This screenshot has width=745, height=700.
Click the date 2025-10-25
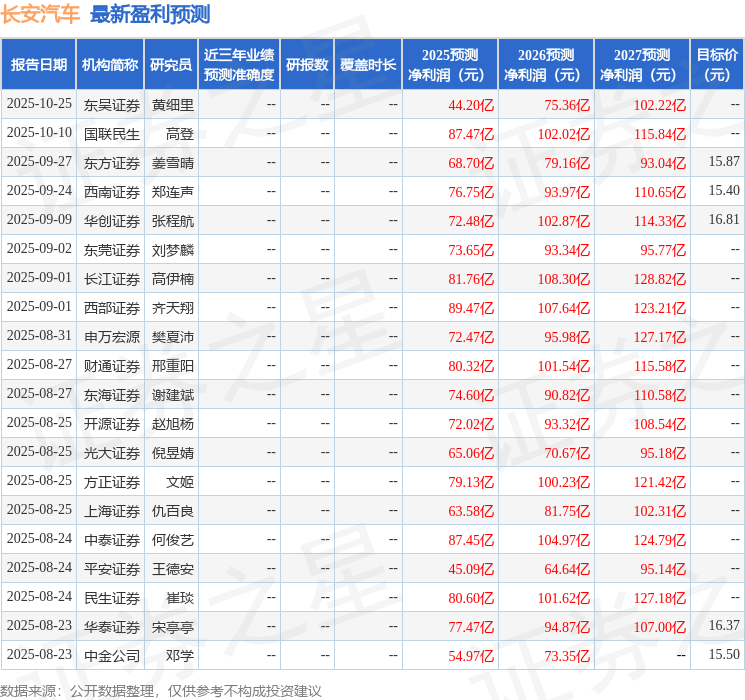(39, 104)
